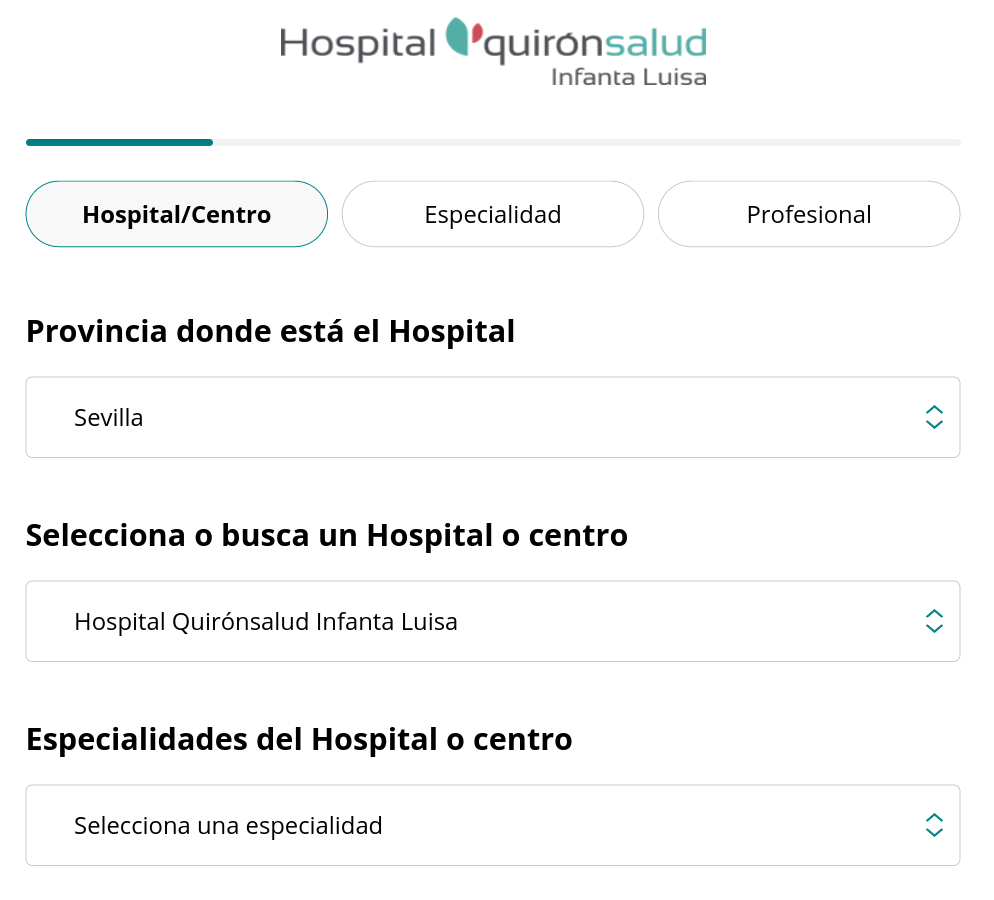Click the gray Hospital word in logo
The width and height of the screenshot is (994, 900).
pyautogui.click(x=358, y=44)
